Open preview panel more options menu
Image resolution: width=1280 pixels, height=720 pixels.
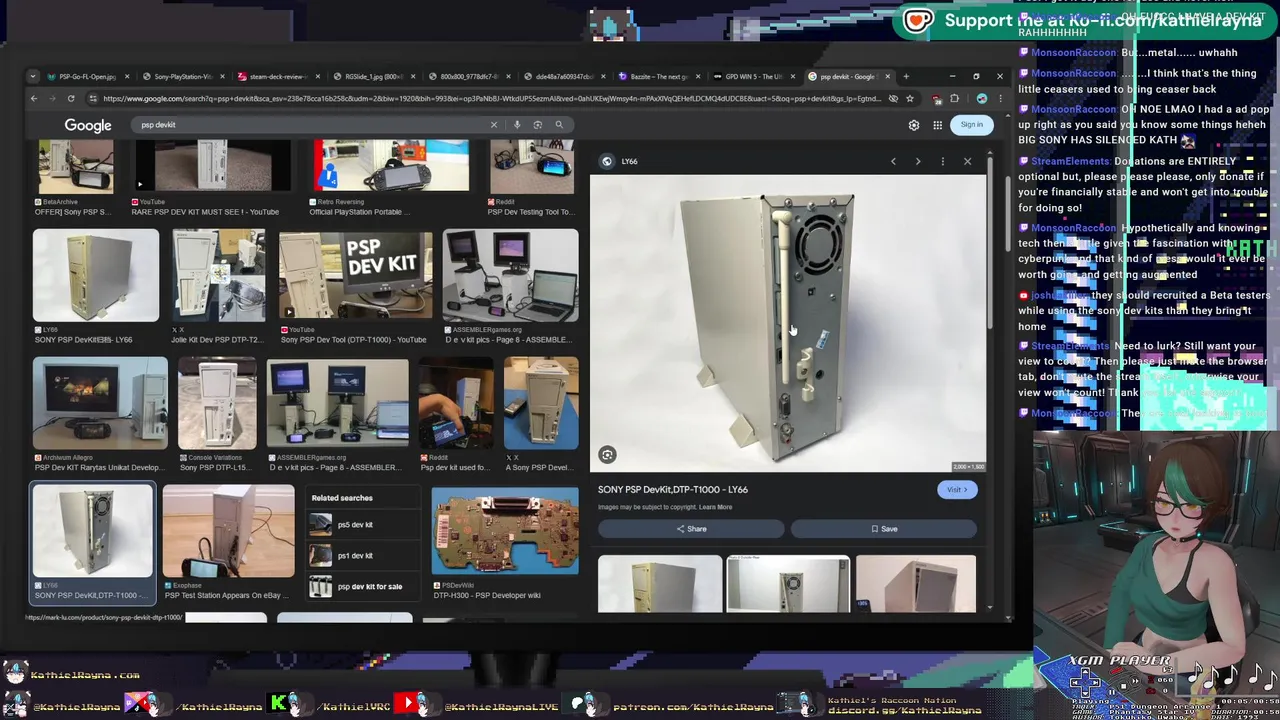(x=942, y=161)
